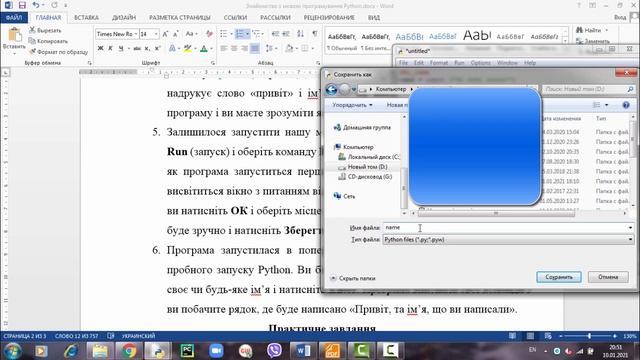The height and width of the screenshot is (360, 640).
Task: Toggle strikethrough (abc) formatting
Action: tap(137, 49)
